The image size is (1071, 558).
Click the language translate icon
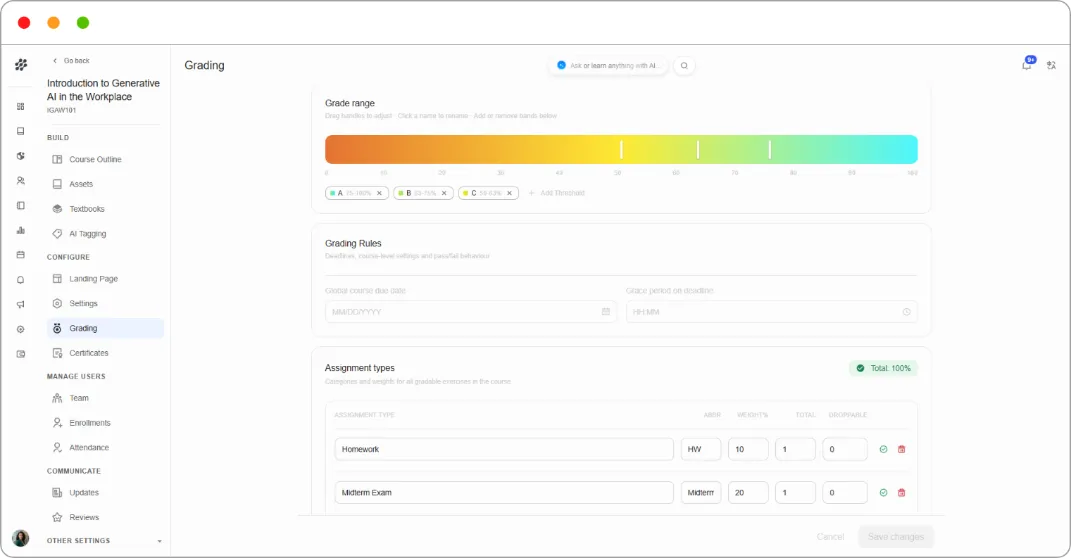tap(1051, 66)
